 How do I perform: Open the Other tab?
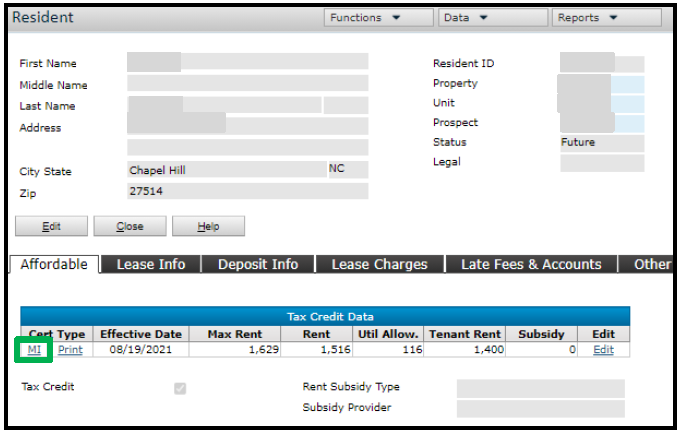coord(651,264)
